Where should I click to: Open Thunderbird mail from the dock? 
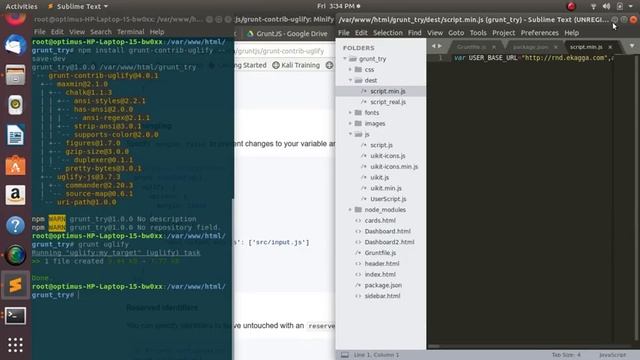[x=15, y=45]
